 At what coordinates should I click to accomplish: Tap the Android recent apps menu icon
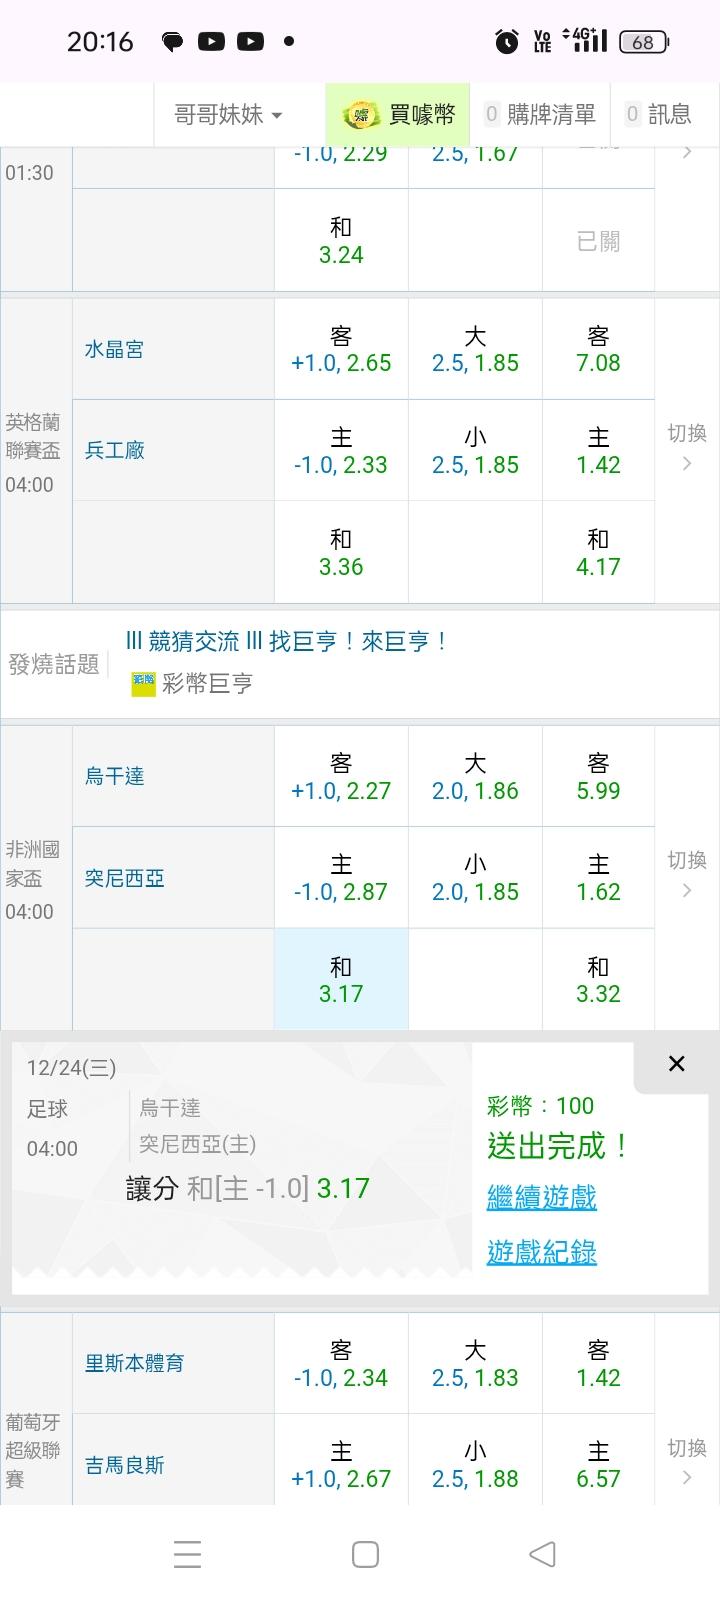[187, 1554]
